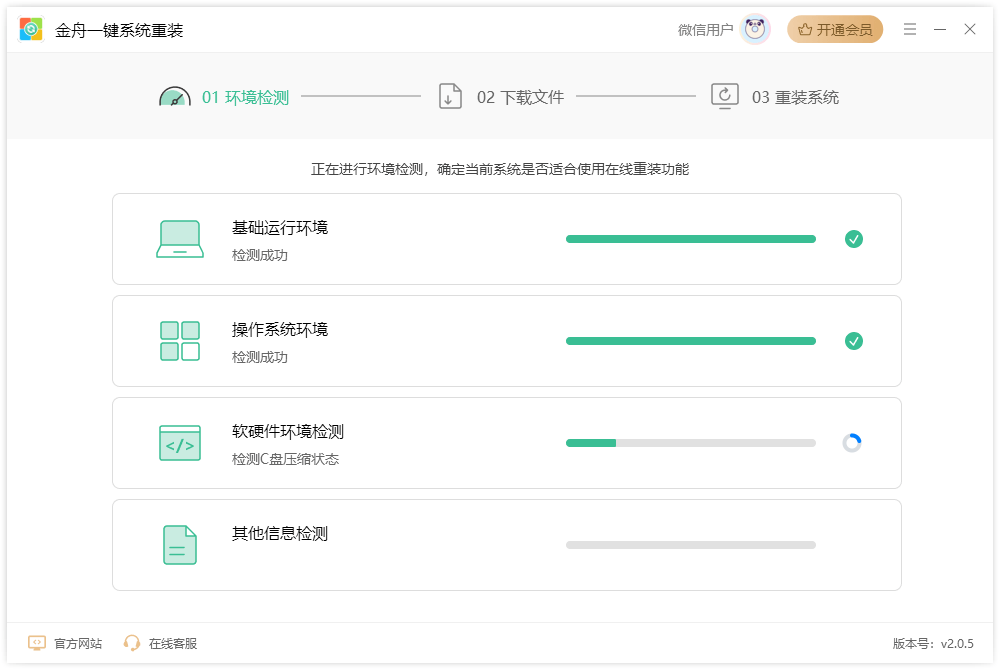Image resolution: width=1000 pixels, height=670 pixels.
Task: Open the hamburger menu
Action: (x=910, y=29)
